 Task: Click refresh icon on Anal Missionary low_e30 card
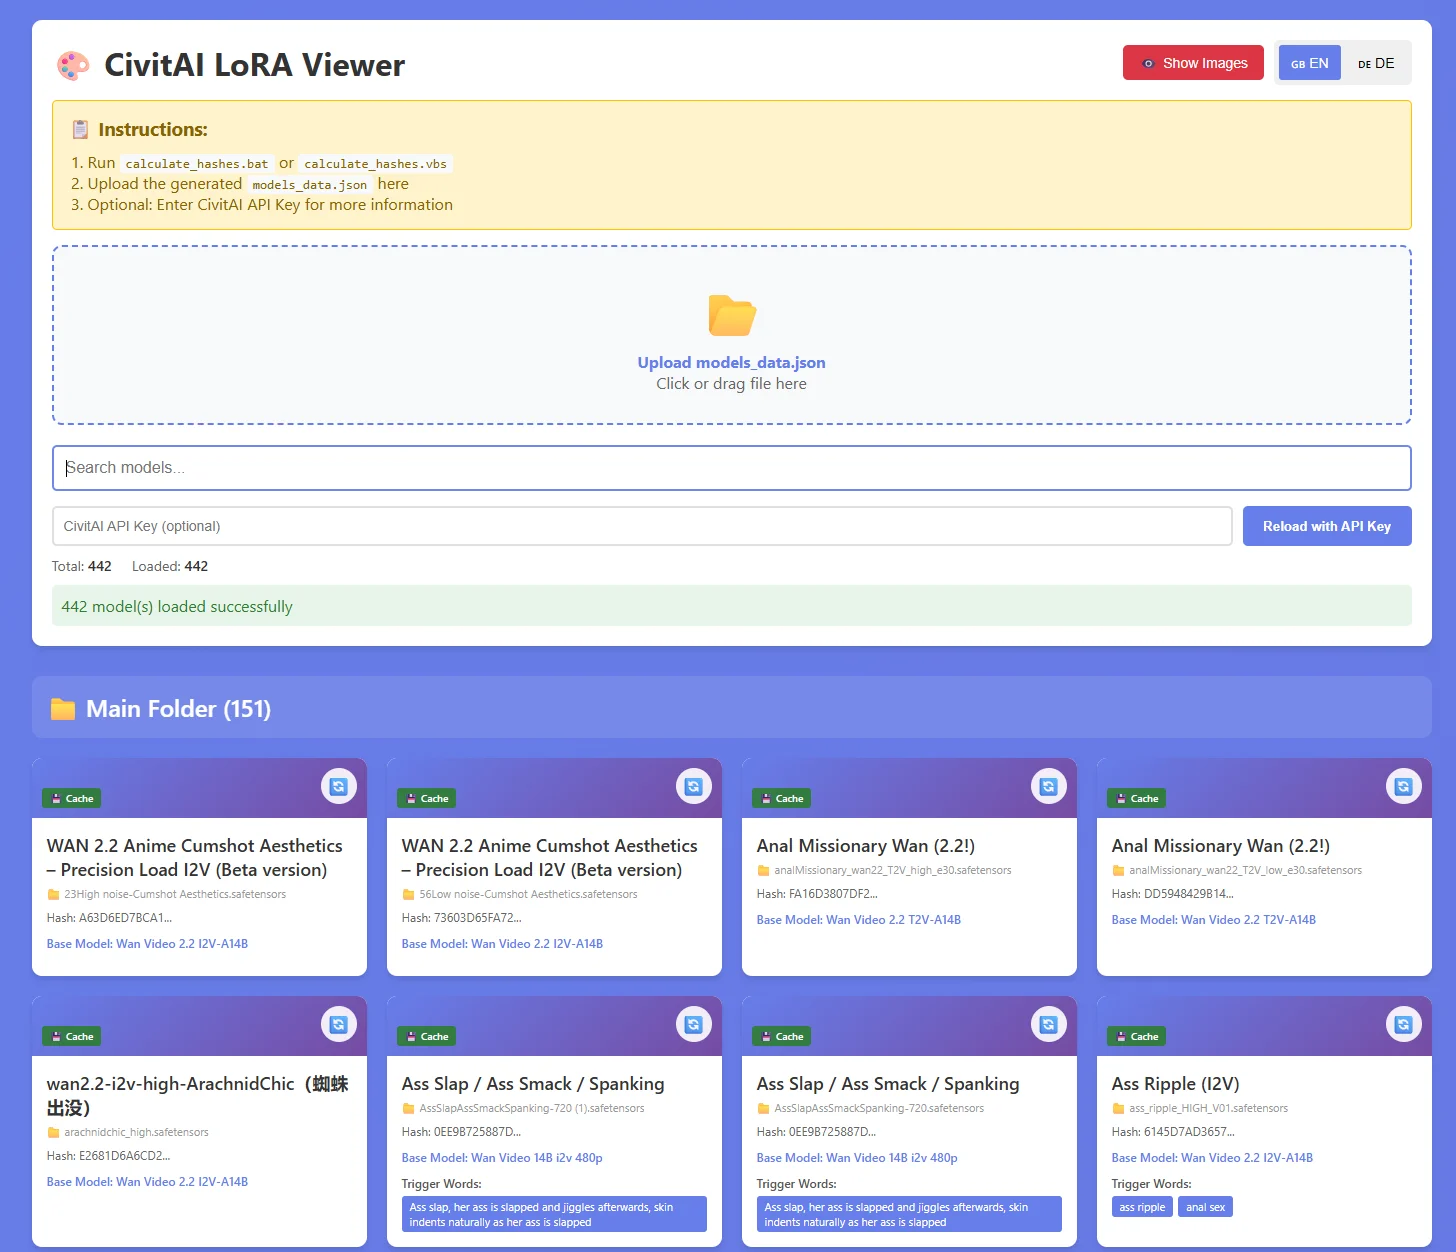click(1403, 787)
